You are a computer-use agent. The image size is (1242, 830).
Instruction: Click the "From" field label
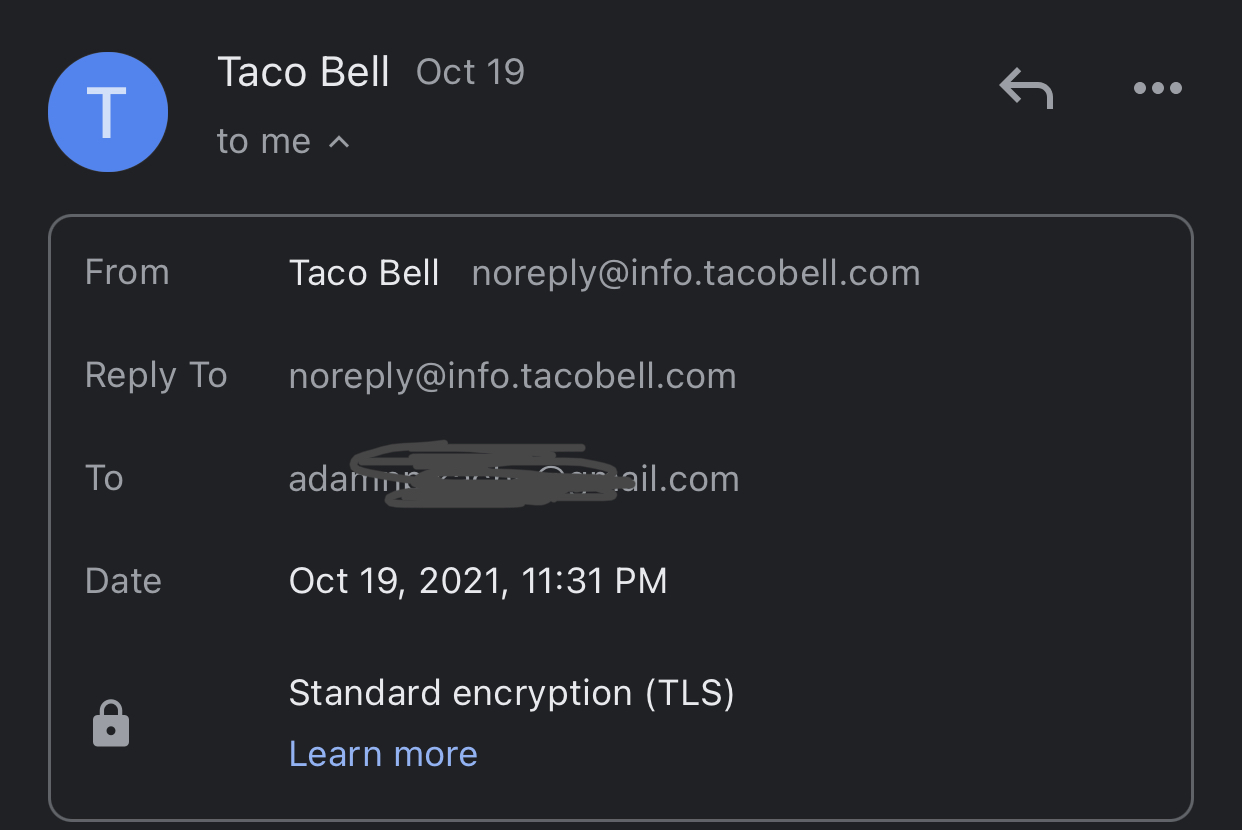[x=127, y=273]
